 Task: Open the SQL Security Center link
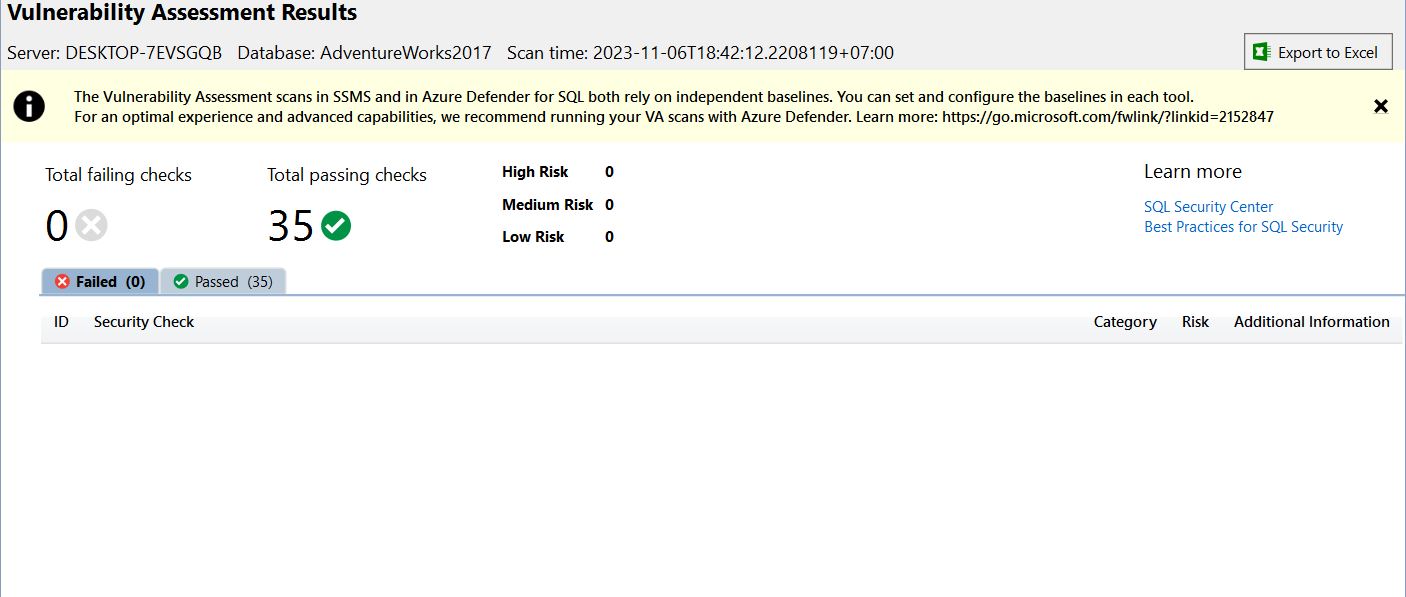1208,207
